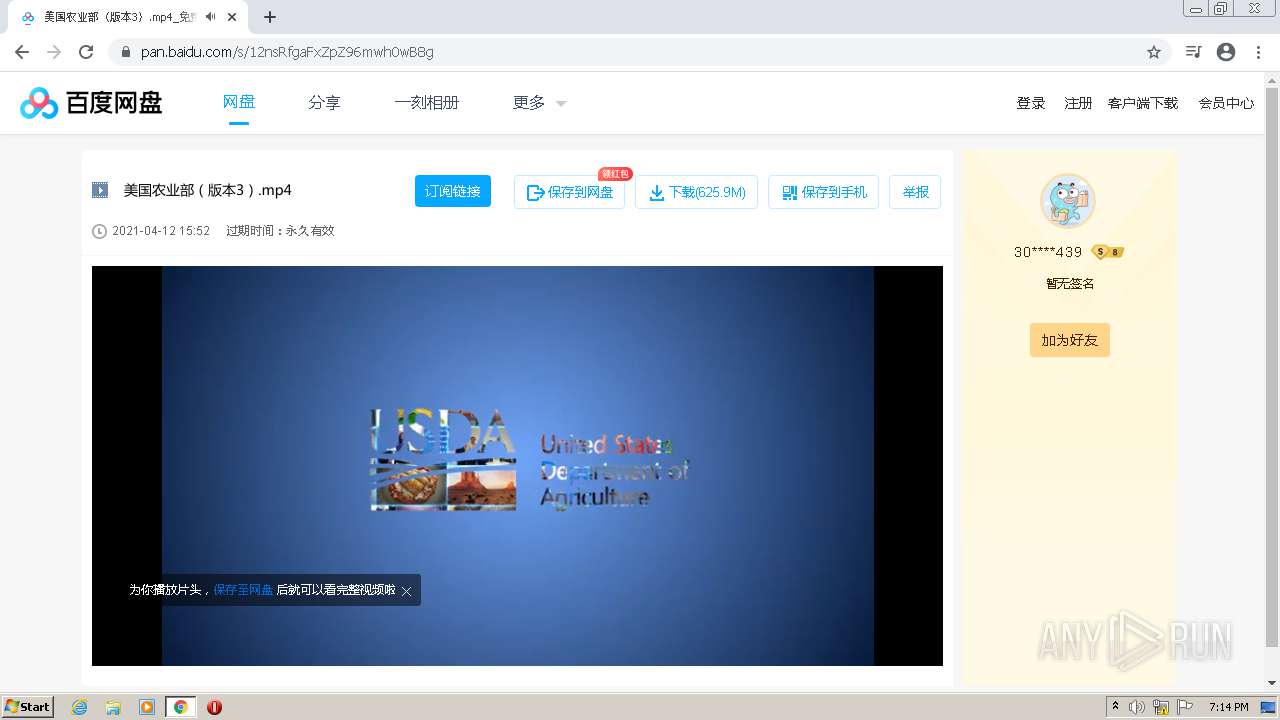This screenshot has width=1280, height=720.
Task: Open 会员中心 link
Action: [x=1226, y=103]
